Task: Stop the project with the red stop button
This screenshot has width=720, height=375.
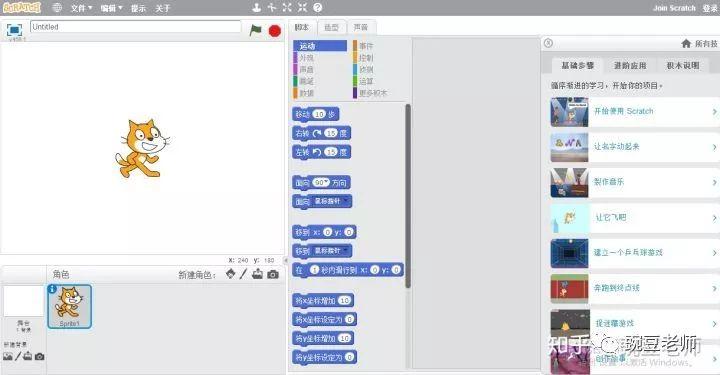Action: tap(275, 31)
